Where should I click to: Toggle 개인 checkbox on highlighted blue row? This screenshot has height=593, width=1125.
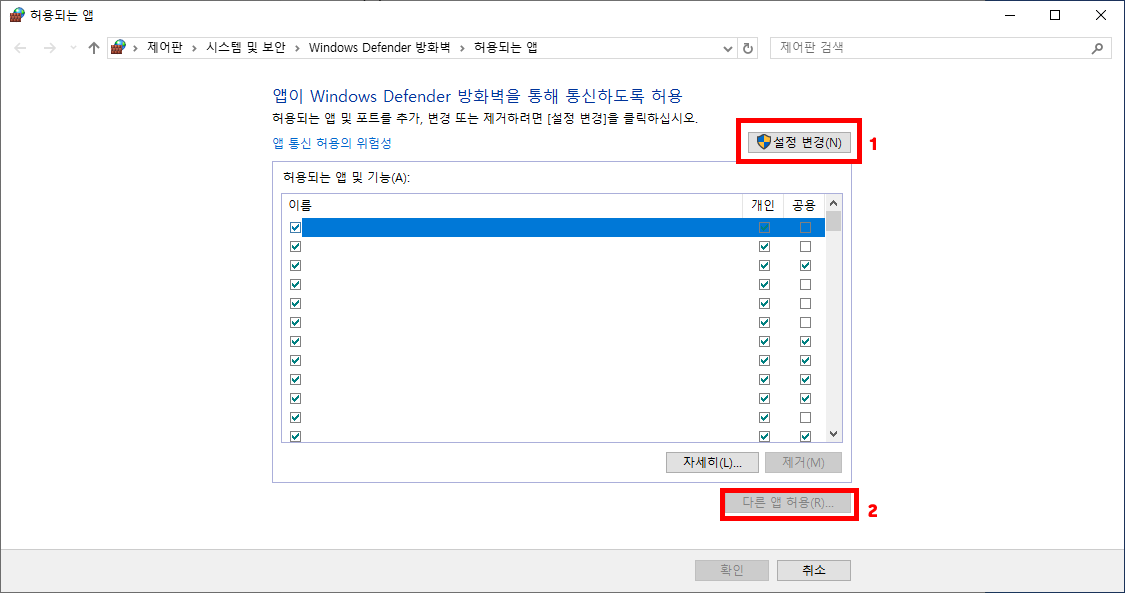pyautogui.click(x=764, y=227)
